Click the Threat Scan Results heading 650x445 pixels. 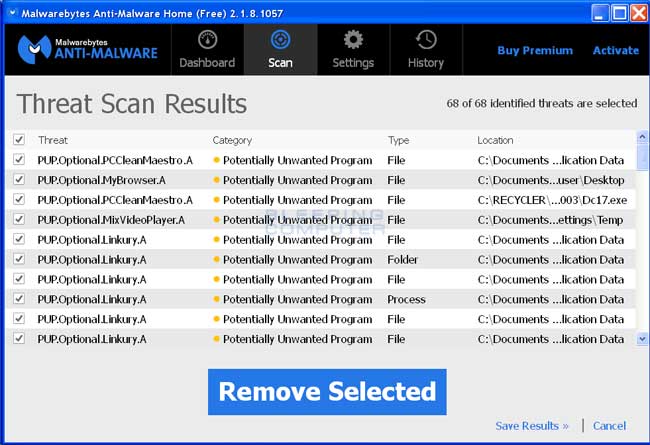tap(132, 104)
